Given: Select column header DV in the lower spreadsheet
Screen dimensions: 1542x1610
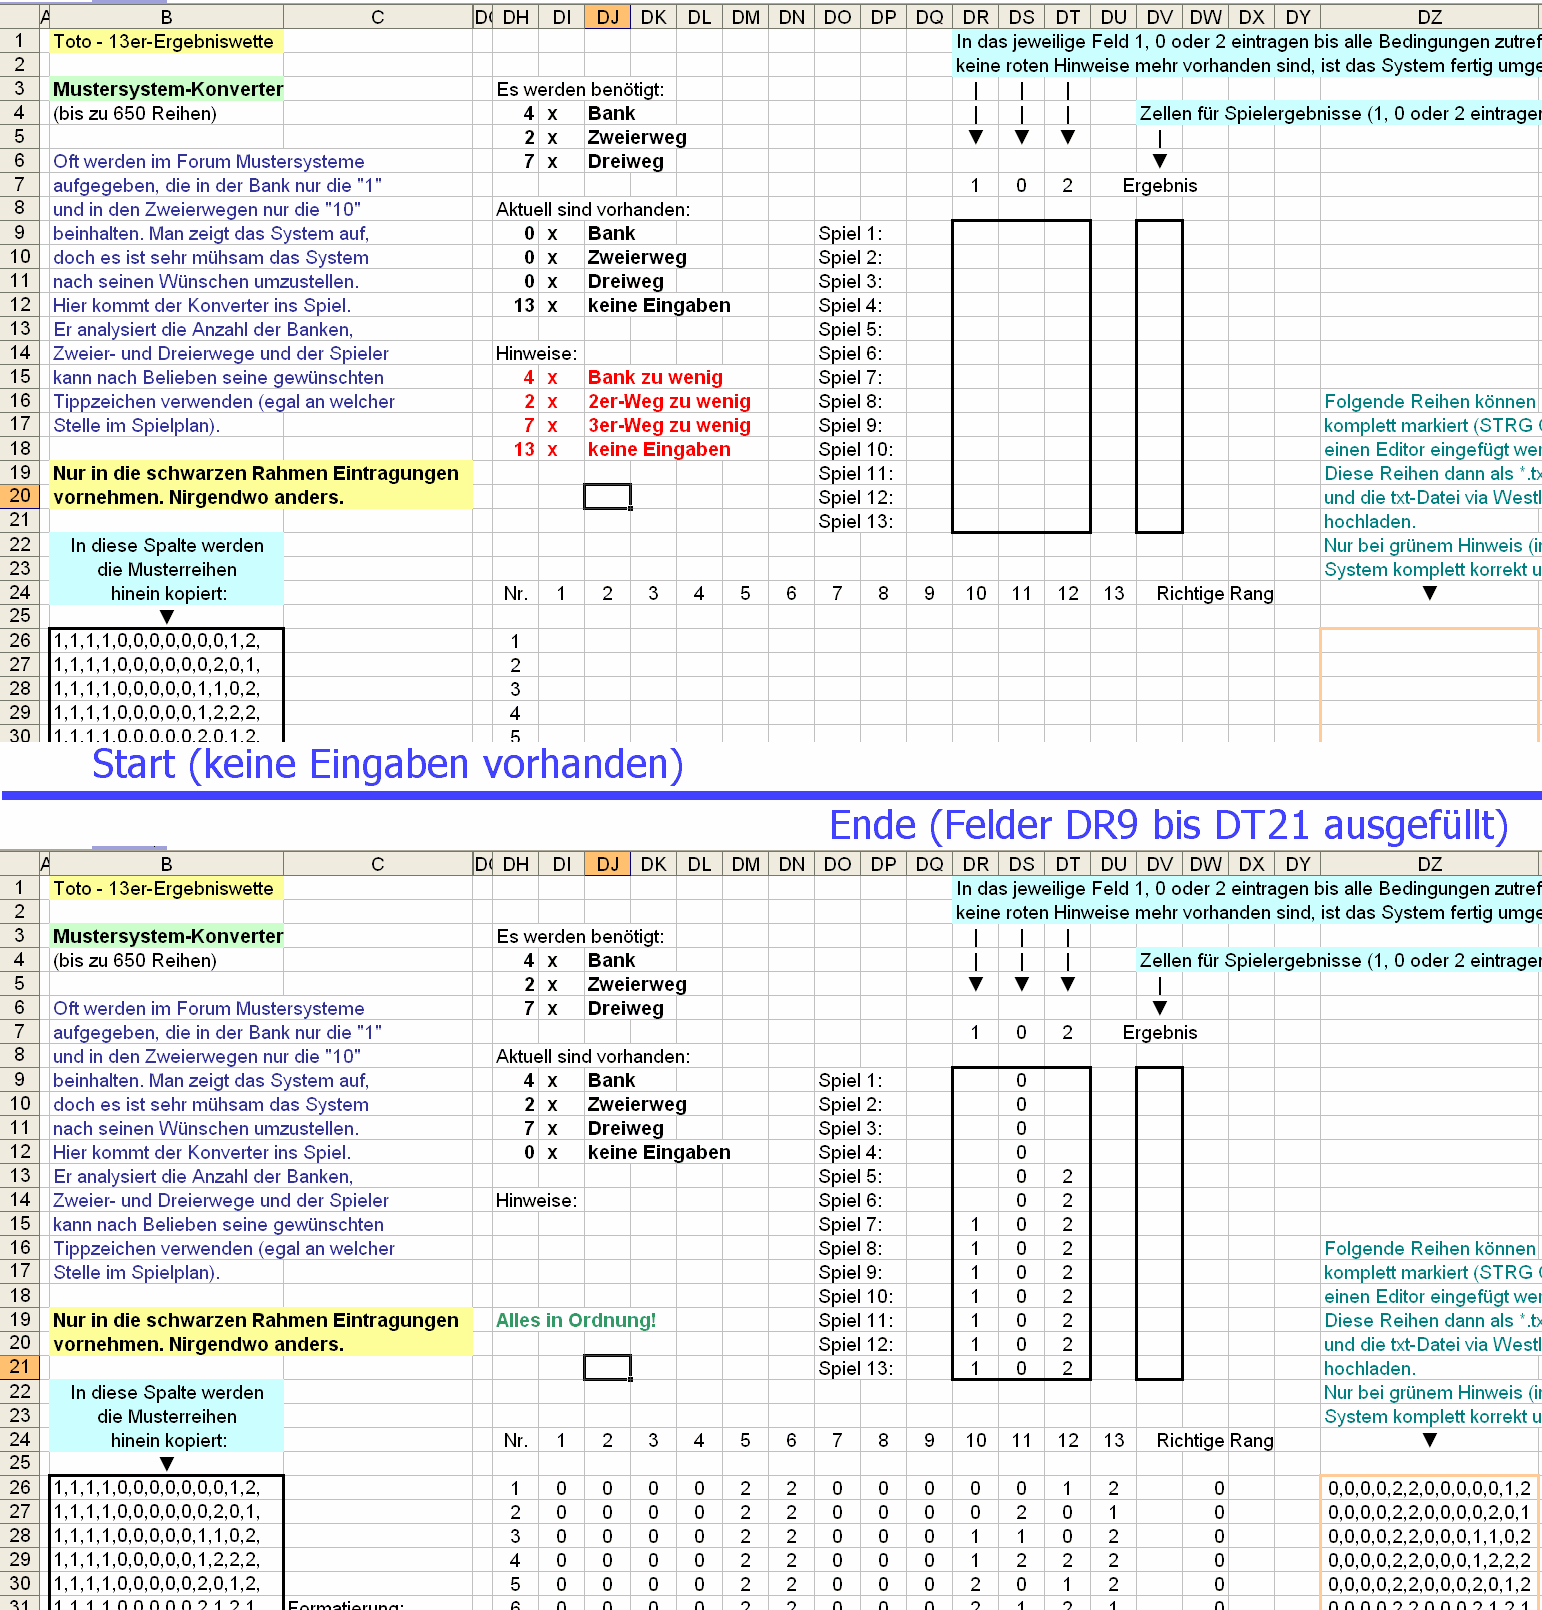Looking at the screenshot, I should [1160, 864].
